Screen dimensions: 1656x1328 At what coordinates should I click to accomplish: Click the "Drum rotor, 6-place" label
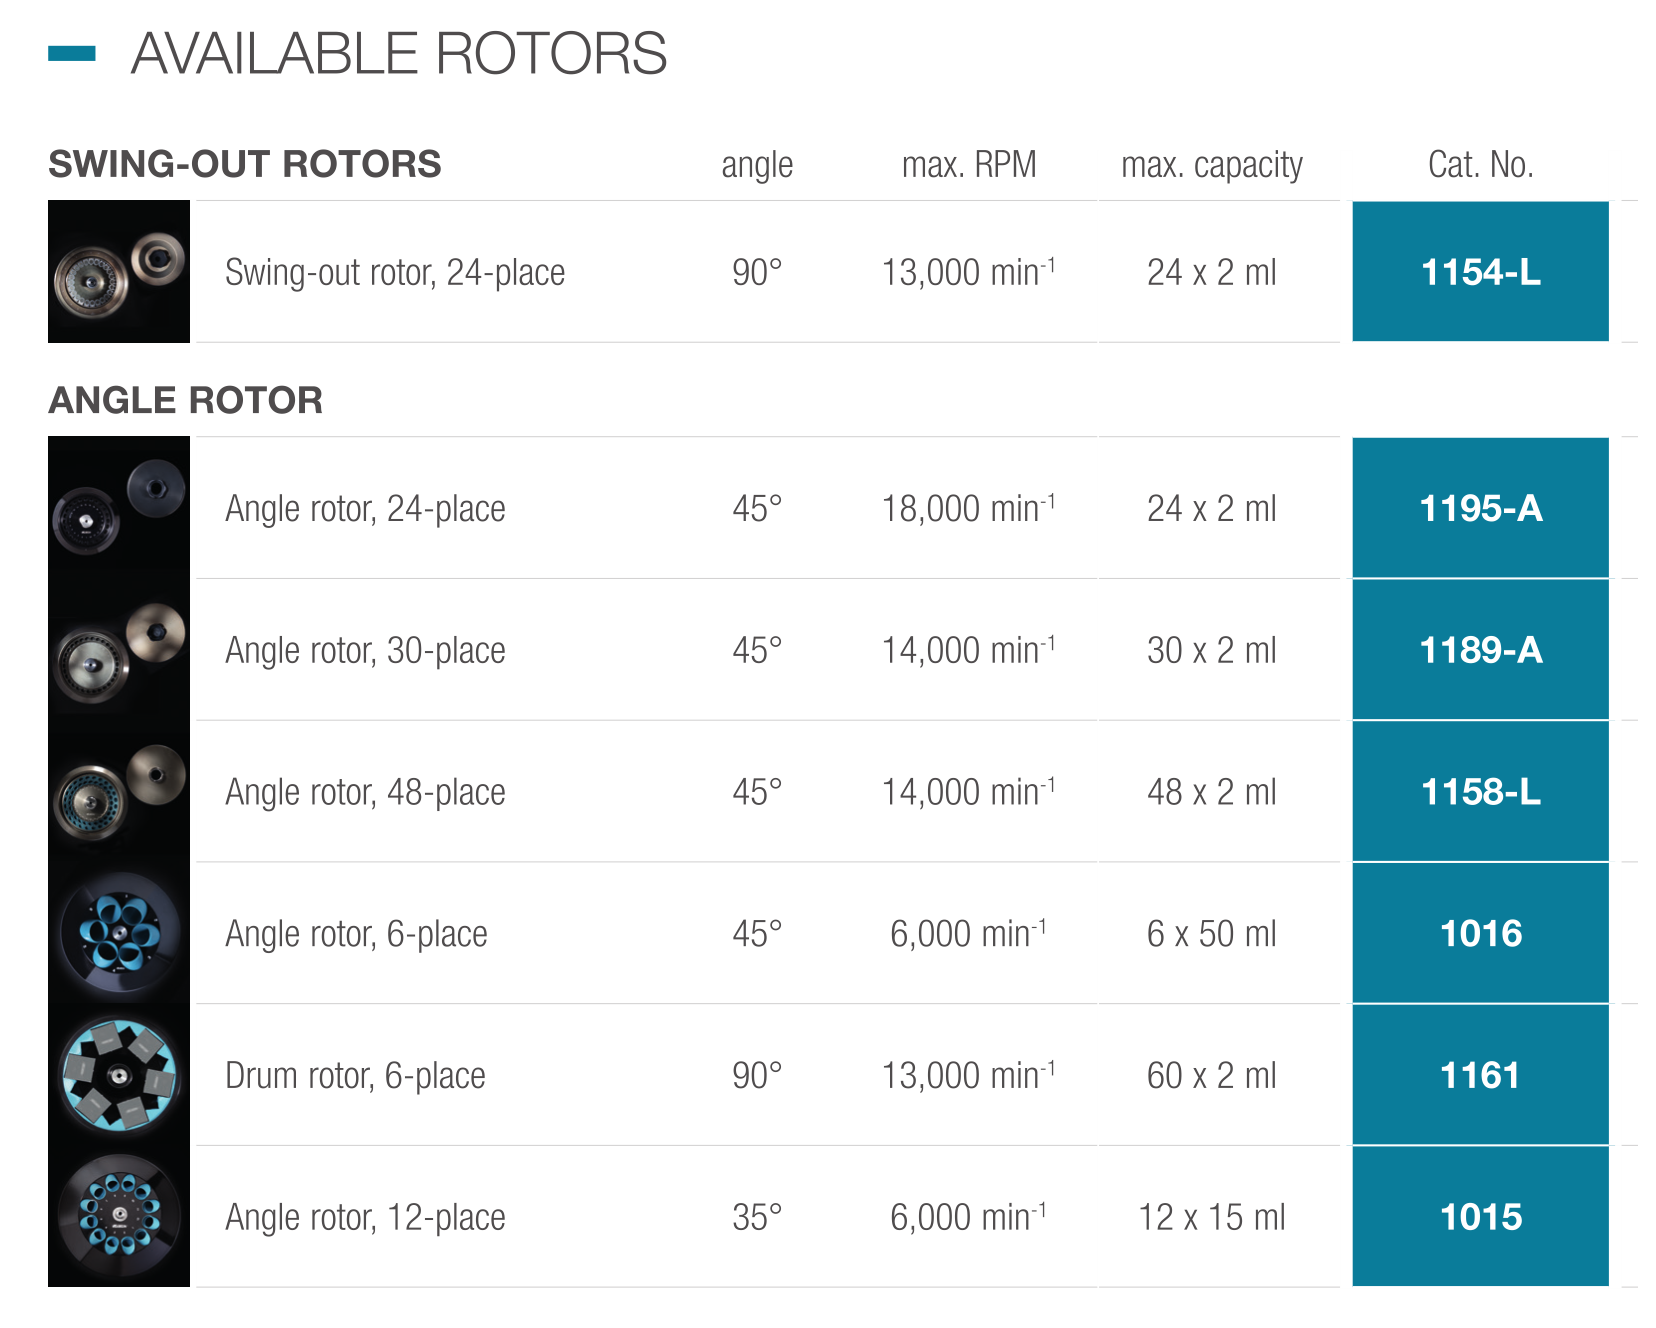click(355, 1076)
